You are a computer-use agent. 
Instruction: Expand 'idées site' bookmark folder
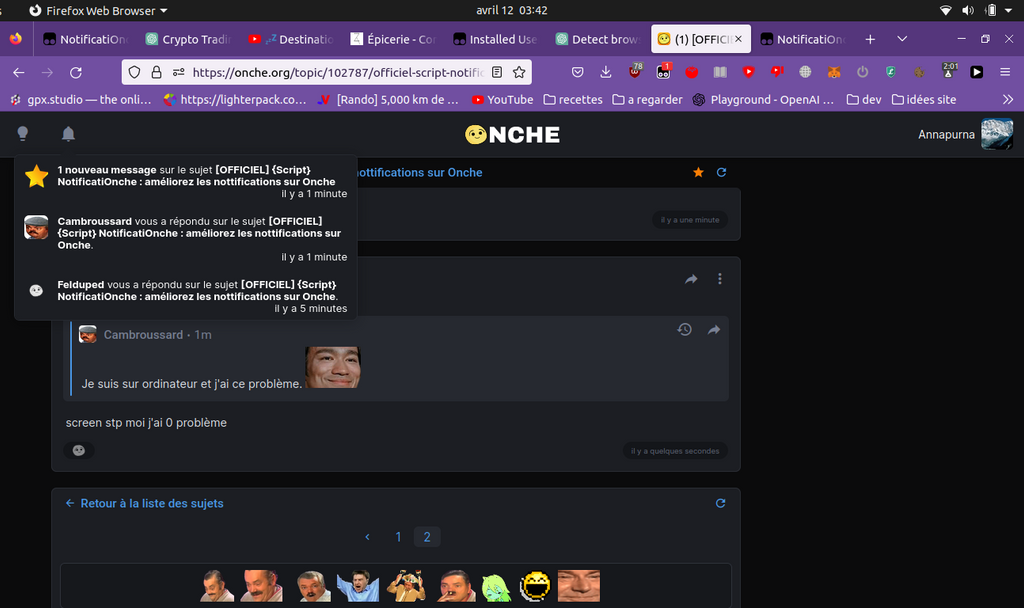click(924, 99)
